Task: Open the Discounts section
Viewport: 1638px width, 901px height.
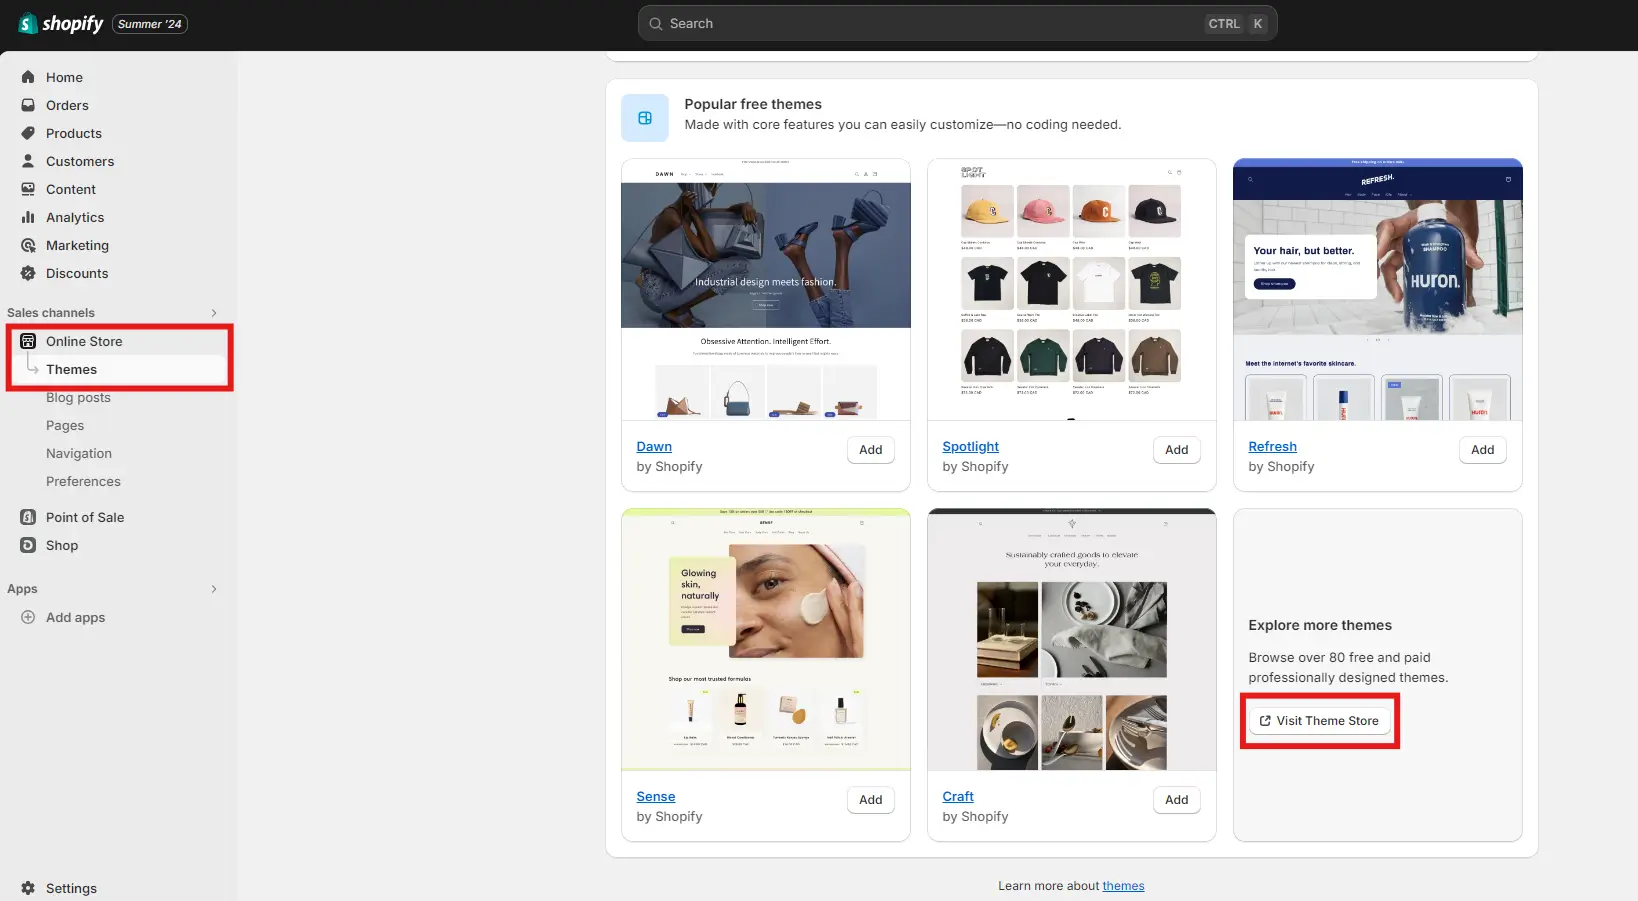Action: click(77, 273)
